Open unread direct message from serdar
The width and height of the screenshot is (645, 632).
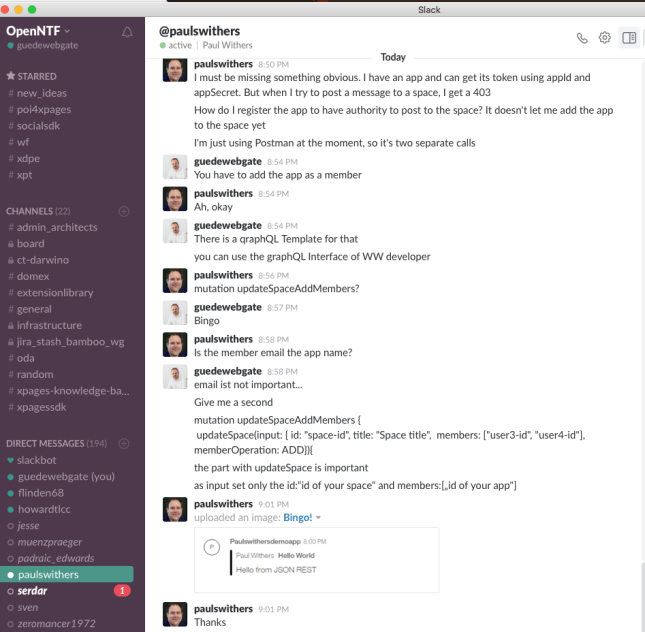tap(27, 591)
